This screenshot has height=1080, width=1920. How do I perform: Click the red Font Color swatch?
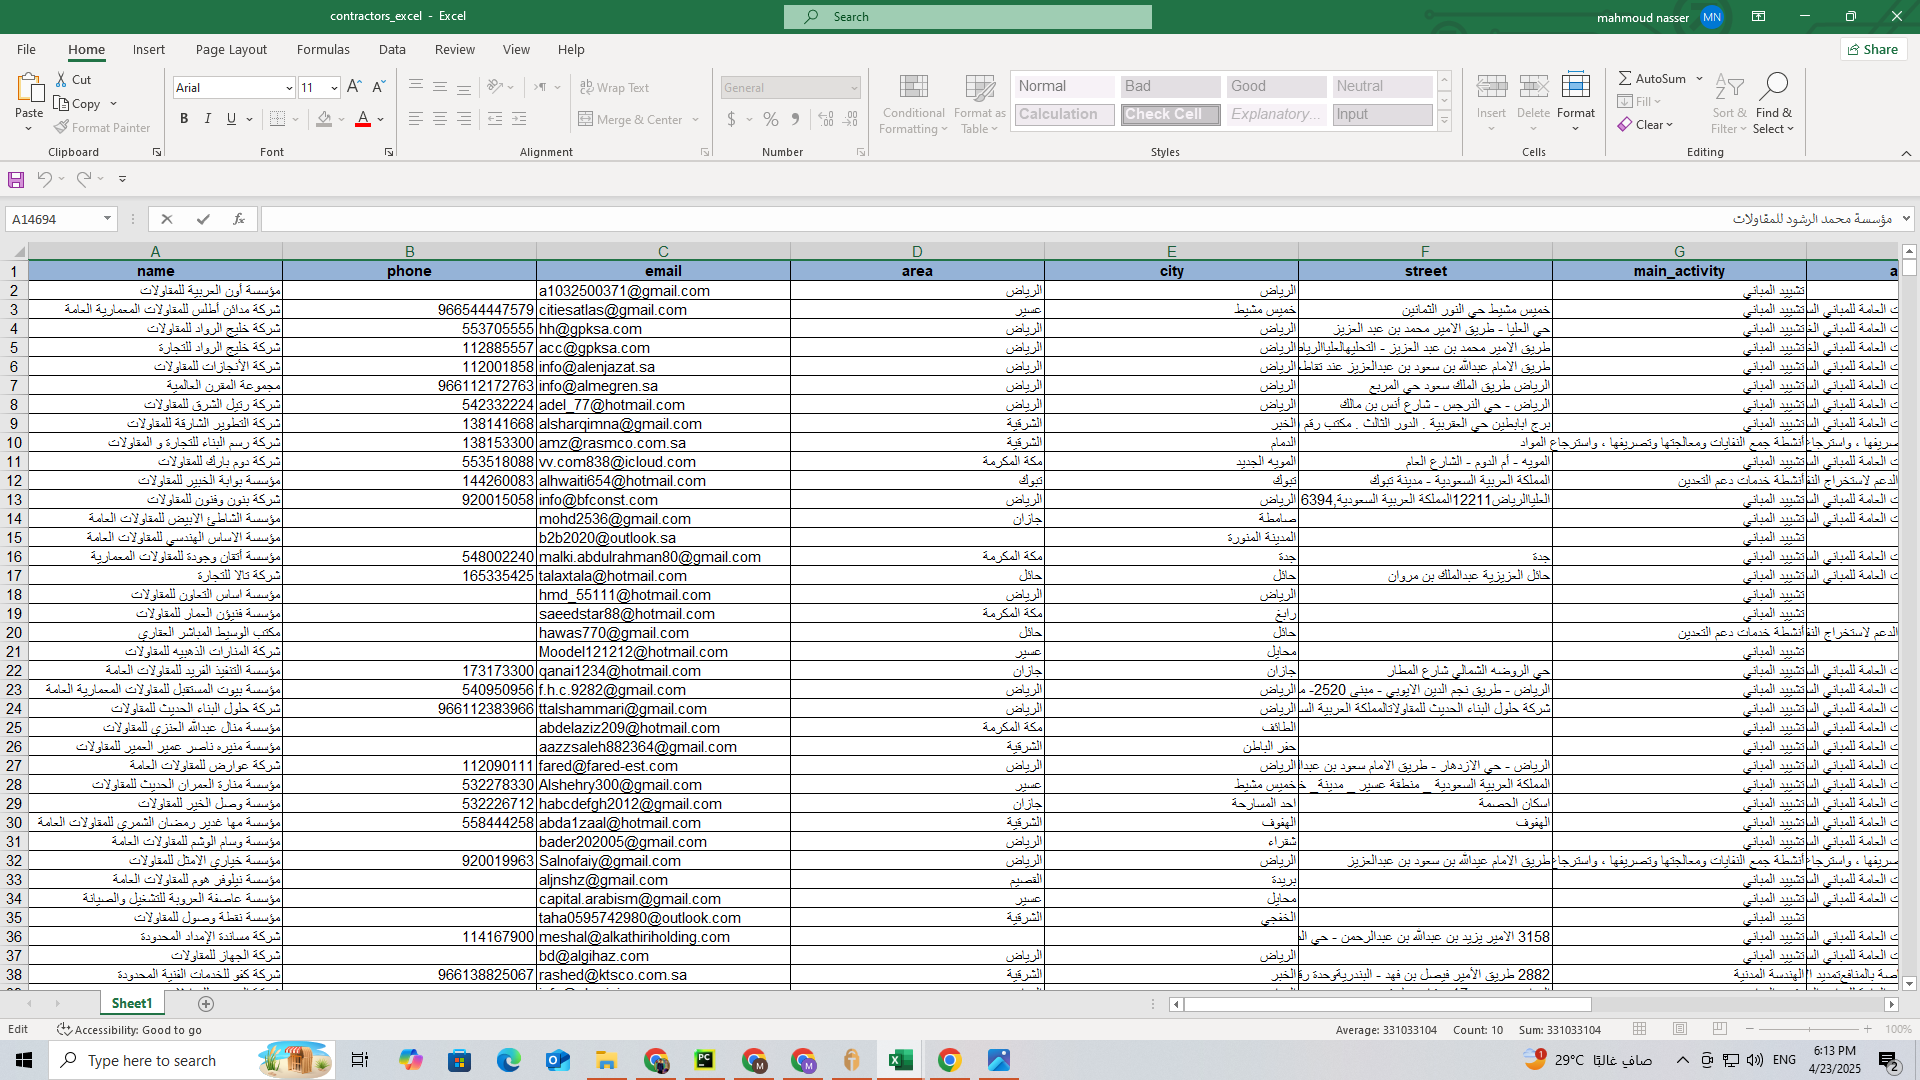(x=363, y=119)
